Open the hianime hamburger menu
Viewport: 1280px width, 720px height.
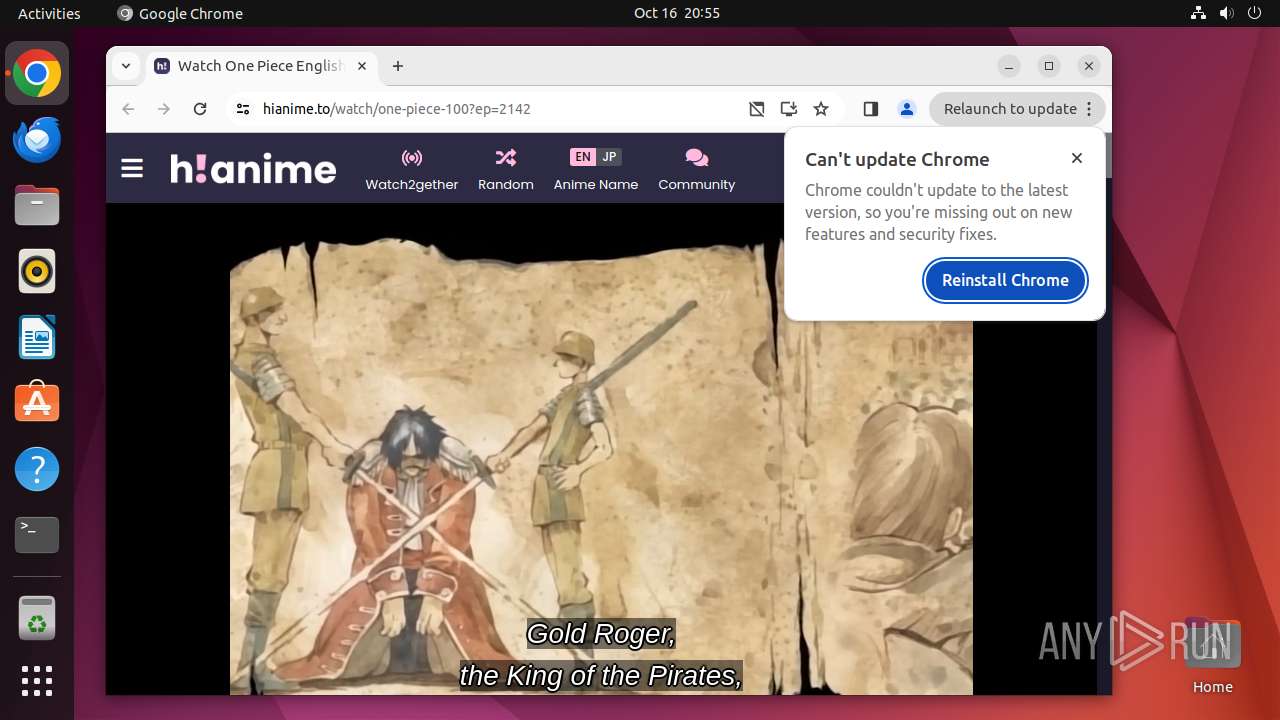point(132,168)
